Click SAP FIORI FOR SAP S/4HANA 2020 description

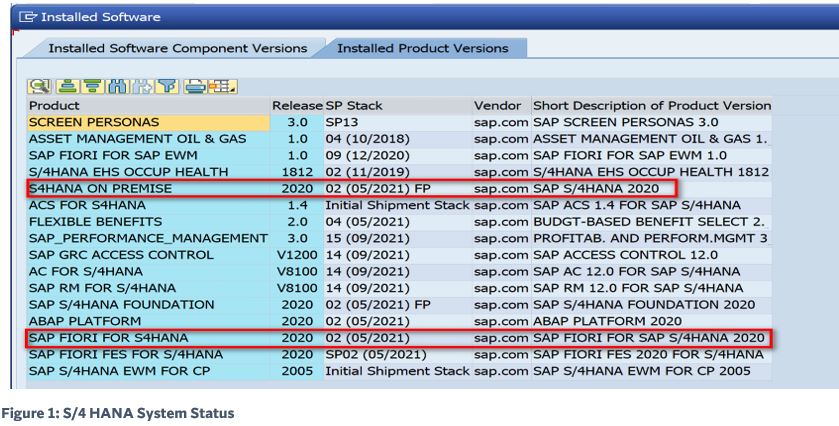(651, 338)
